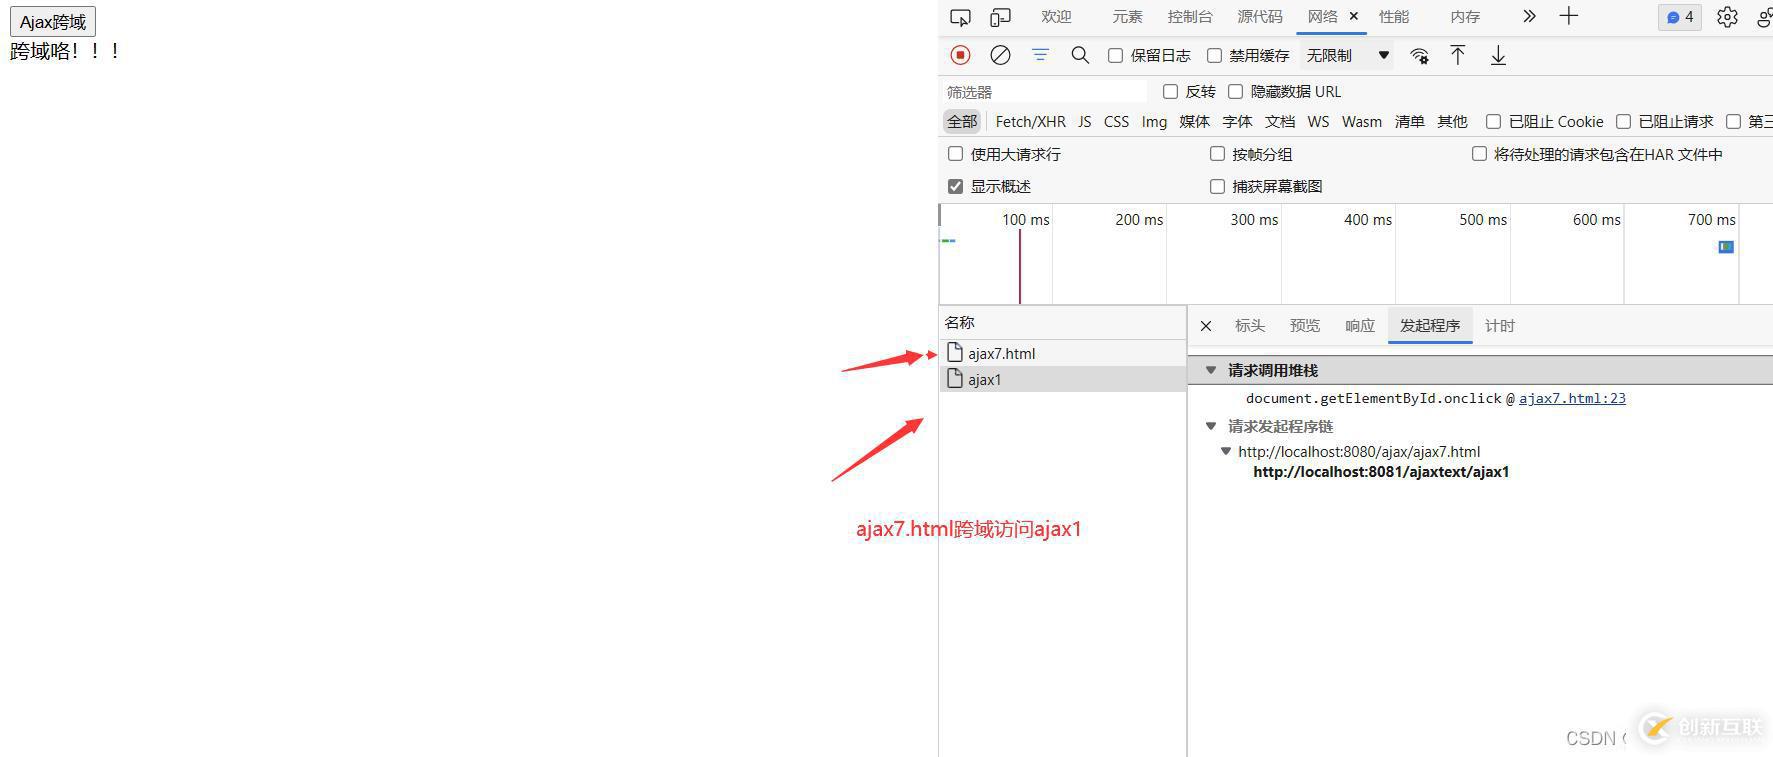Screen dimensions: 1773x757
Task: Toggle device emulation icon
Action: point(1000,17)
